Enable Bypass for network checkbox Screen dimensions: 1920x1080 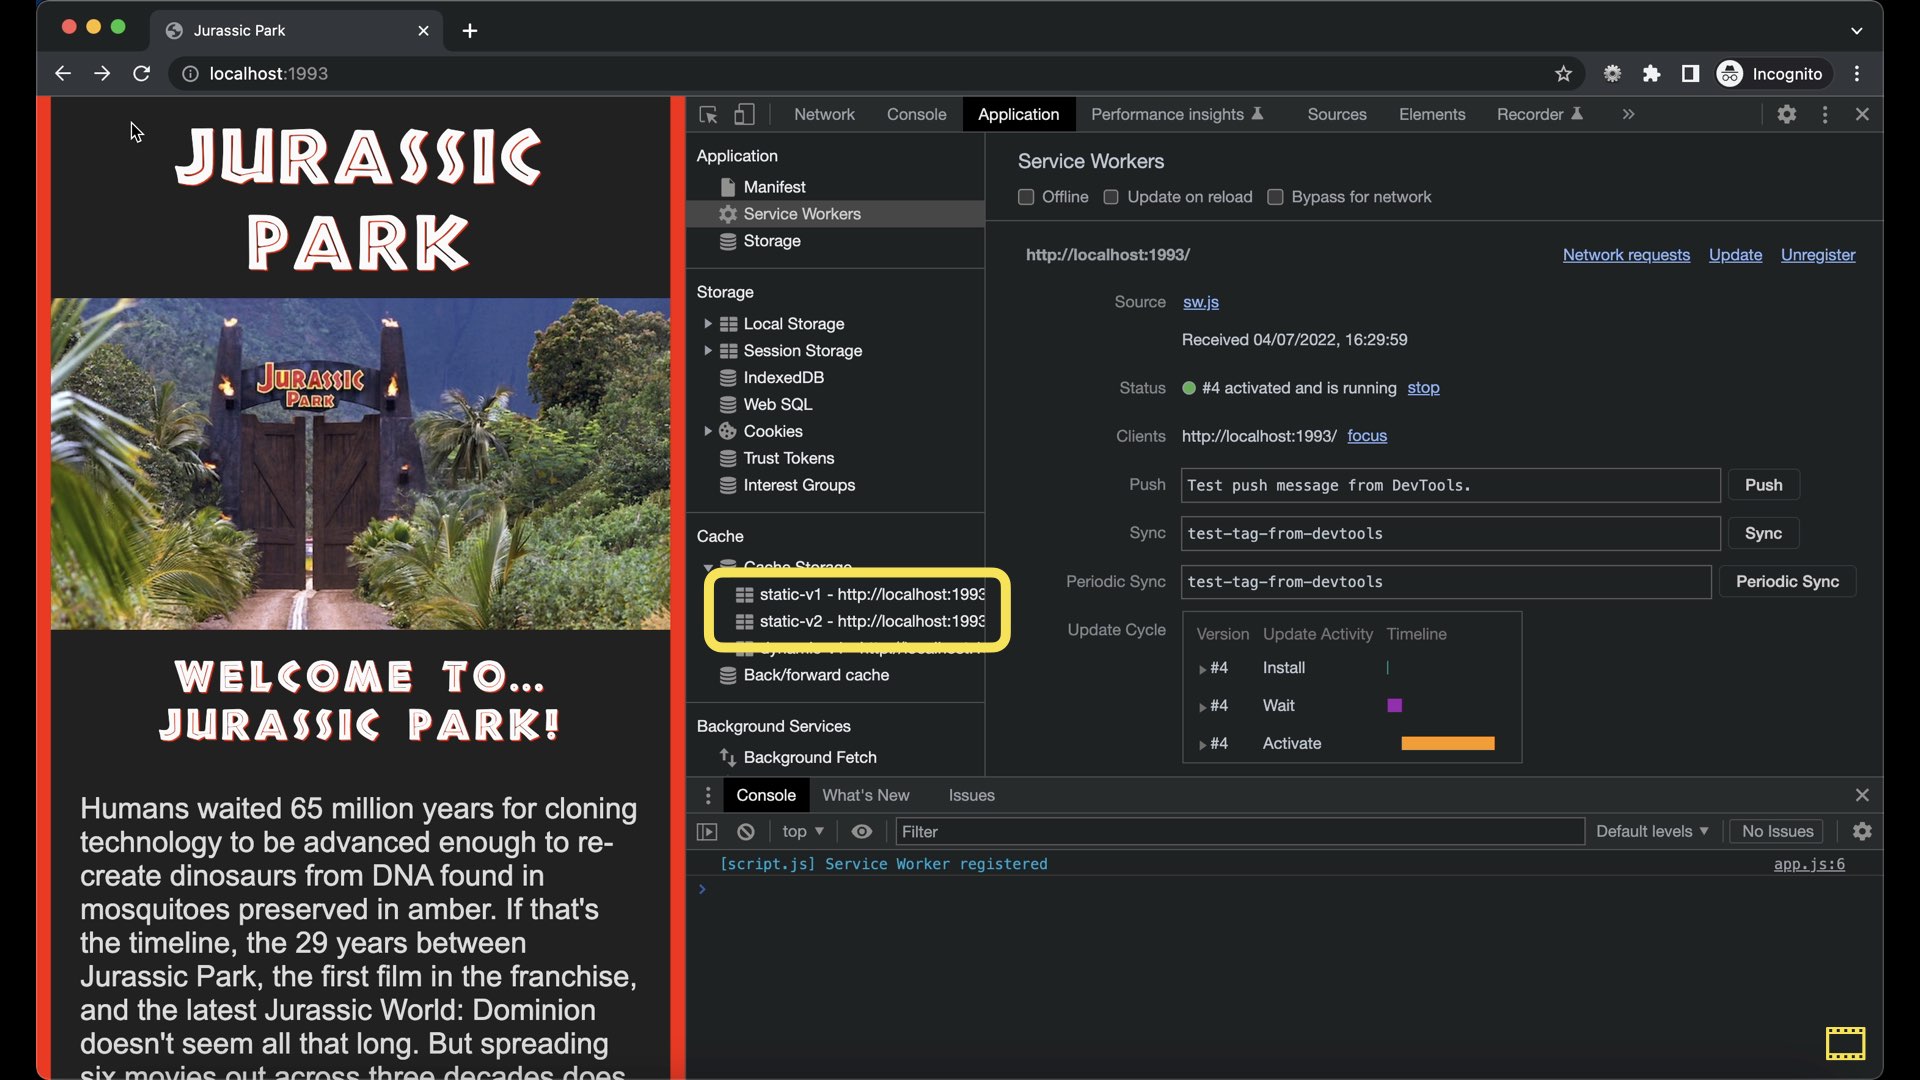tap(1275, 197)
